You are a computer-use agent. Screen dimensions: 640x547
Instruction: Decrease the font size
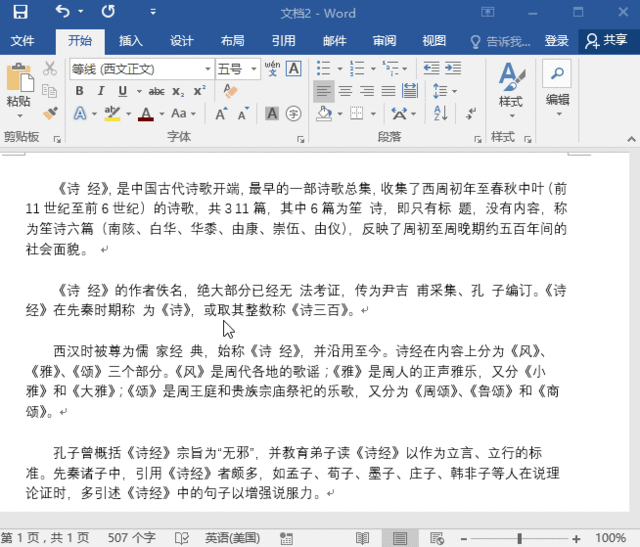click(x=244, y=113)
